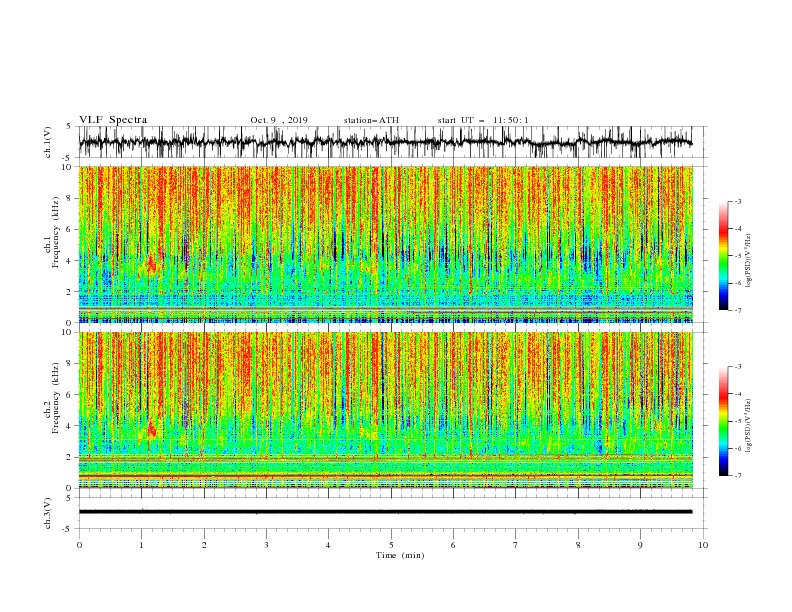Viewport: 792px width, 612px height.
Task: Click the '-7' value on ch.2 colorbar
Action: click(x=737, y=475)
